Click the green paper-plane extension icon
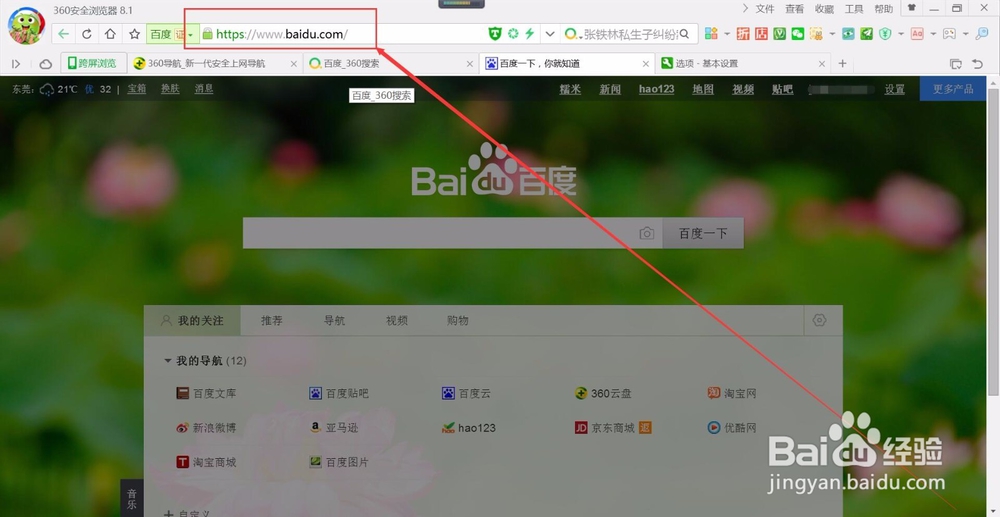Image resolution: width=1000 pixels, height=517 pixels. click(x=866, y=34)
